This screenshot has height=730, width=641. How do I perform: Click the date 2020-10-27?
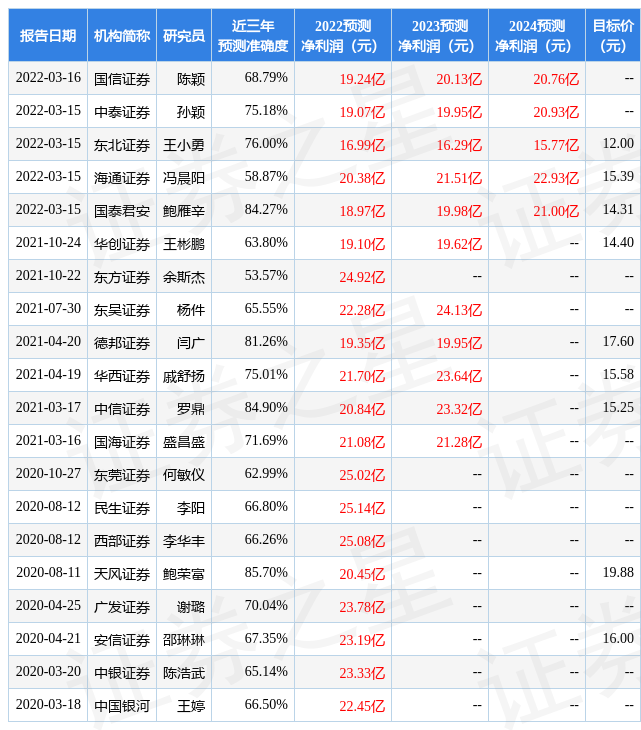click(48, 473)
